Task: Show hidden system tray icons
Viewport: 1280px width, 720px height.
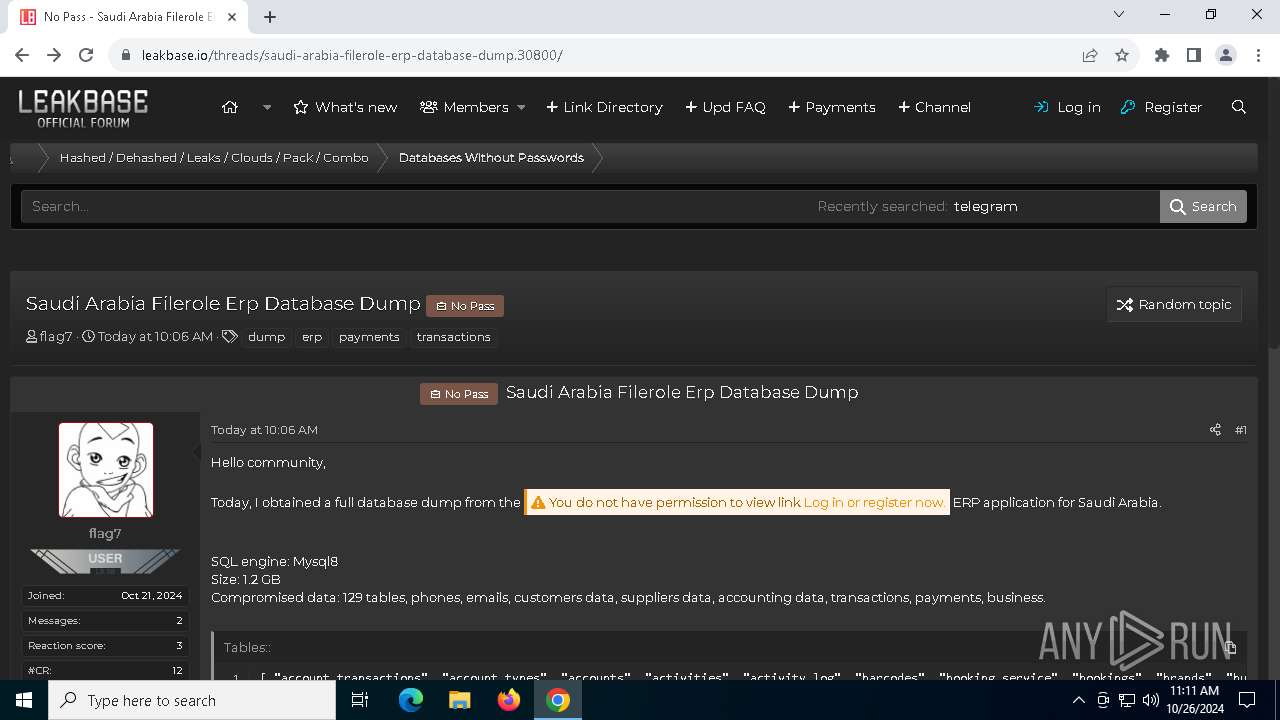Action: (x=1079, y=700)
